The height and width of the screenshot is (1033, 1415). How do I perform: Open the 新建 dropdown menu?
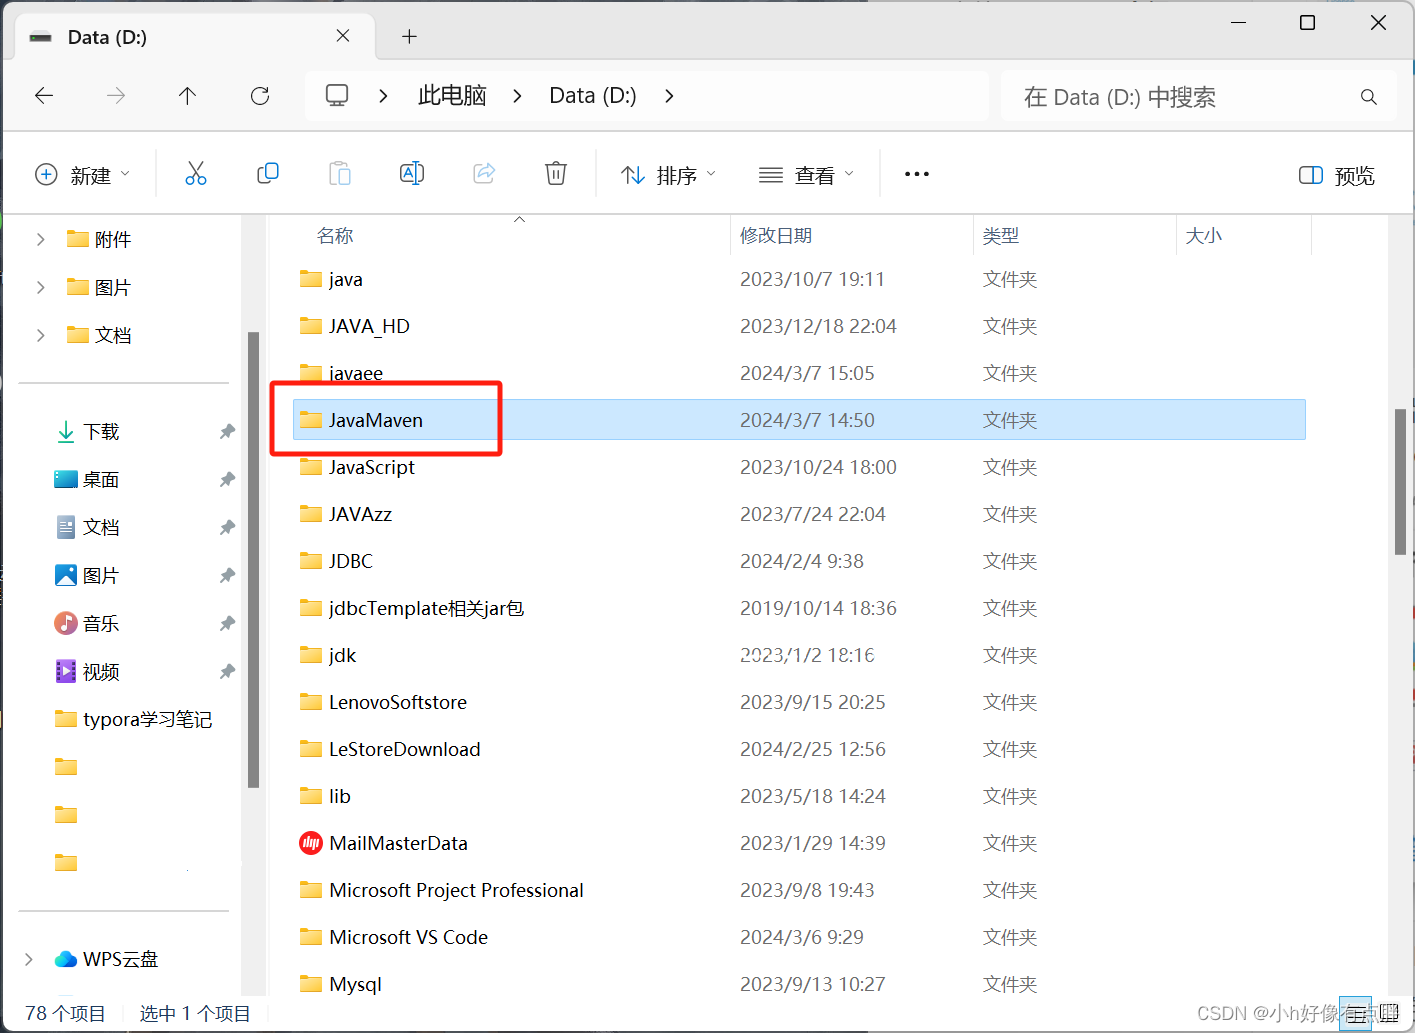pyautogui.click(x=83, y=175)
